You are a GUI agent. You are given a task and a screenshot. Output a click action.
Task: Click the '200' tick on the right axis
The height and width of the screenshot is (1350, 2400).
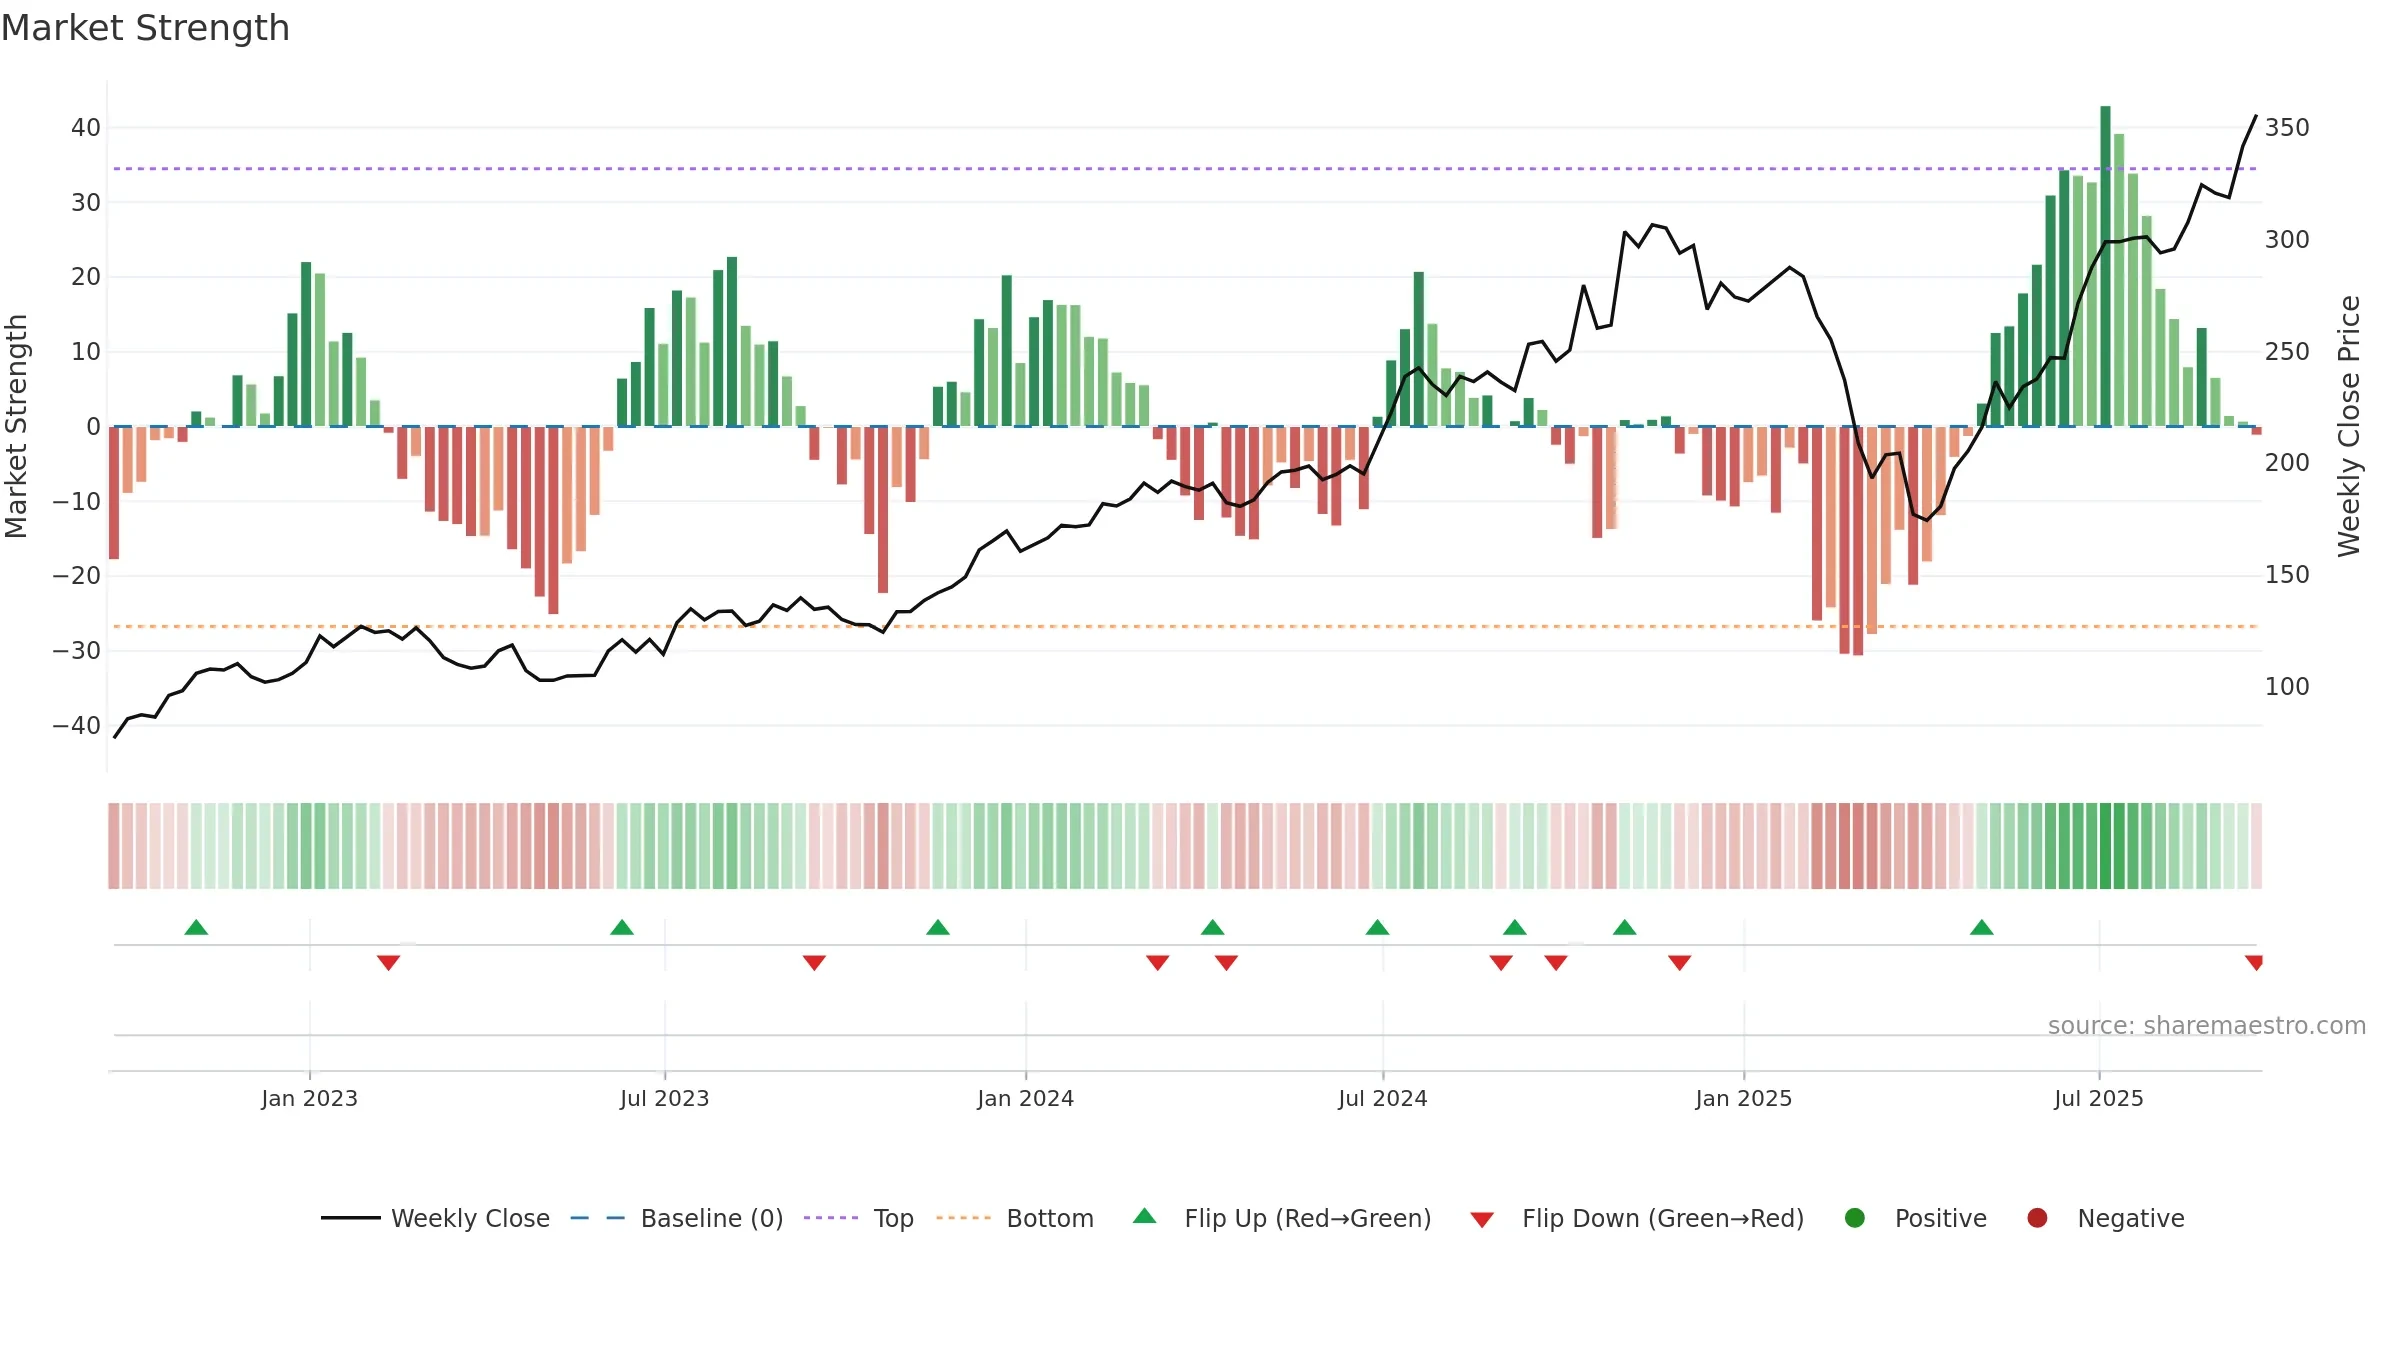[x=2287, y=463]
